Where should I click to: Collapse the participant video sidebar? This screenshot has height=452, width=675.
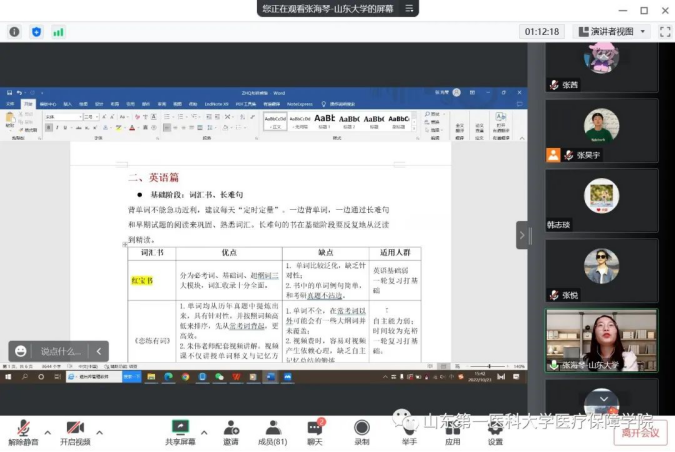521,235
